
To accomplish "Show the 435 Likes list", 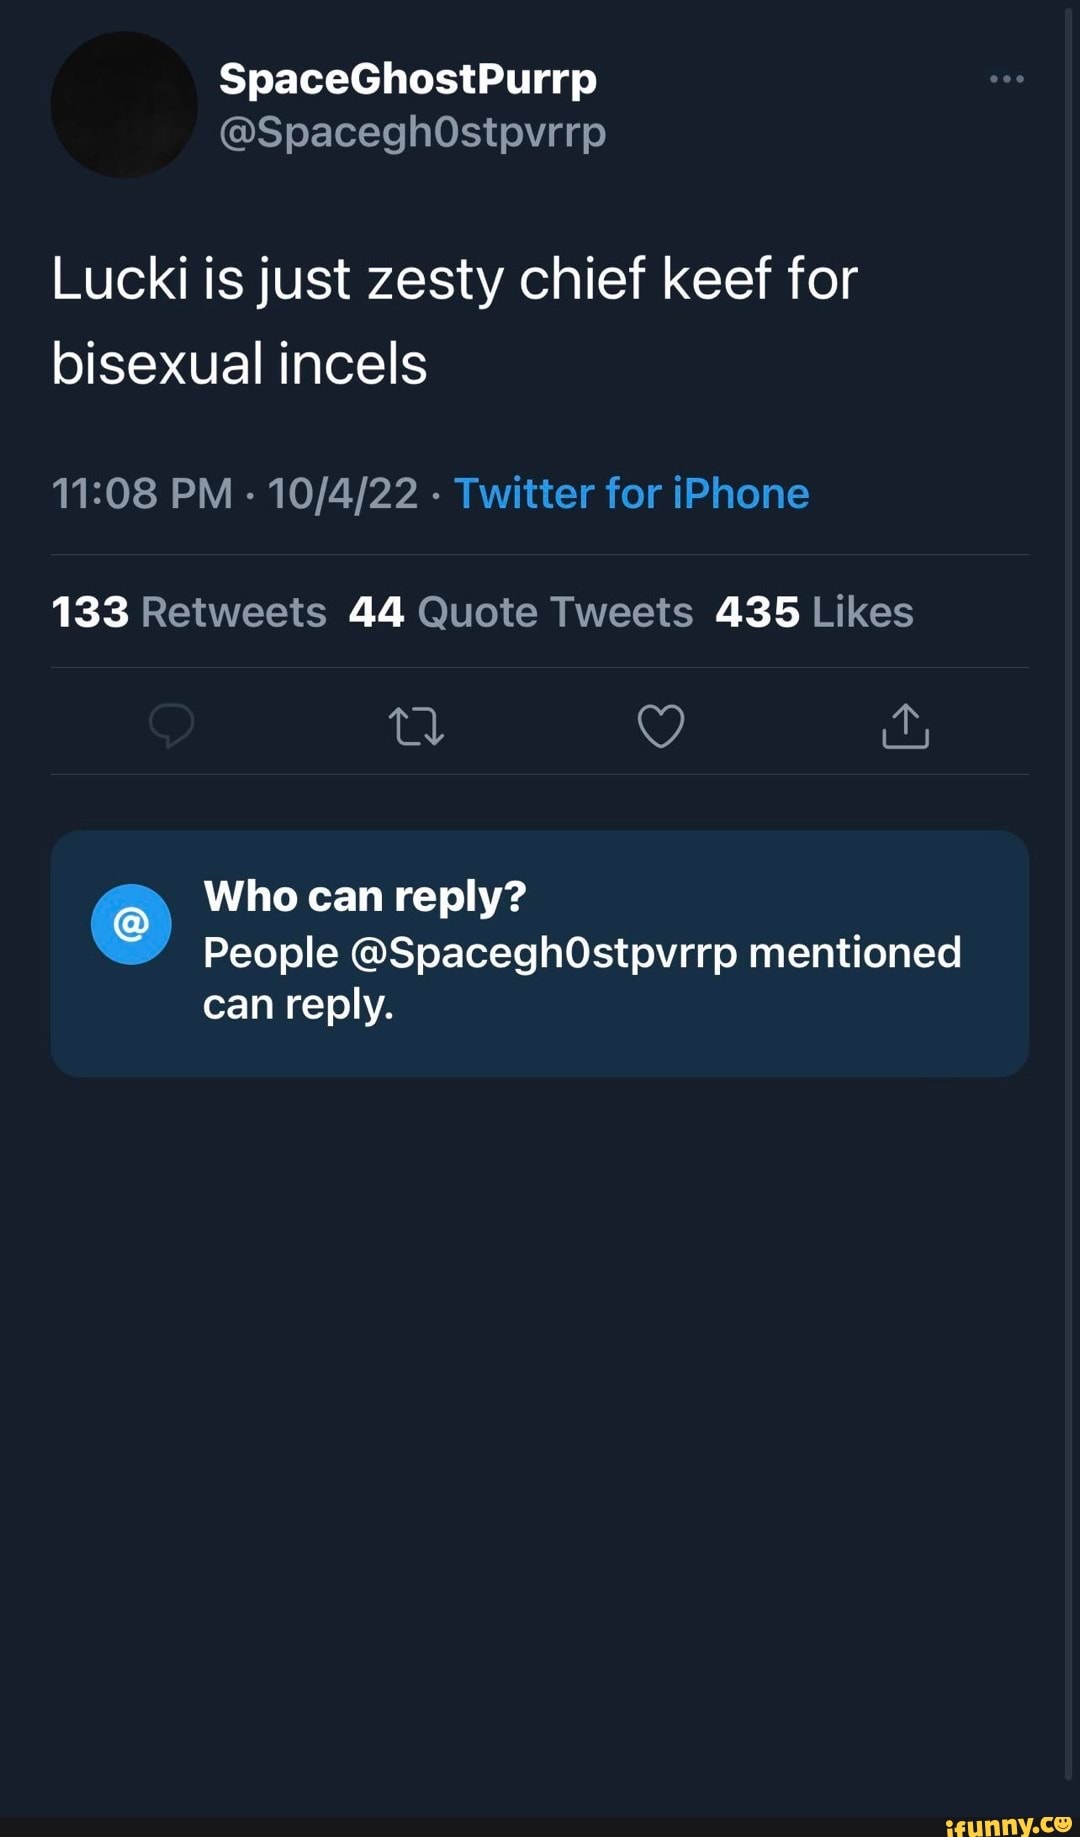I will pyautogui.click(x=814, y=612).
